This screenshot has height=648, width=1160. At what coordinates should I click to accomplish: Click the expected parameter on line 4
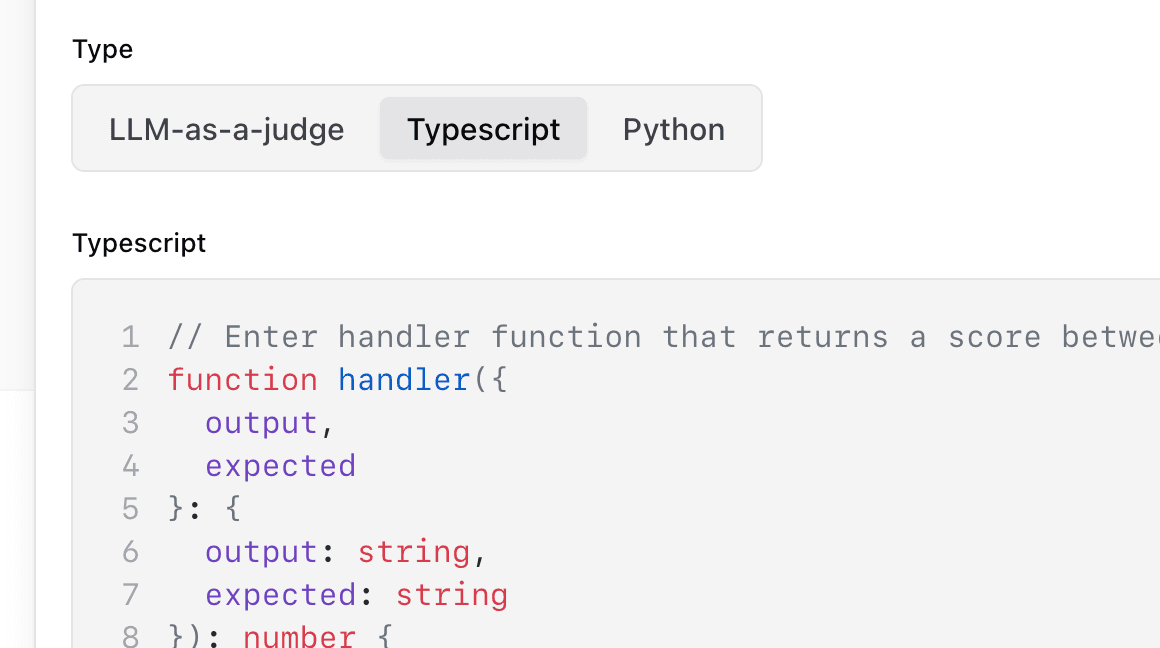coord(280,466)
